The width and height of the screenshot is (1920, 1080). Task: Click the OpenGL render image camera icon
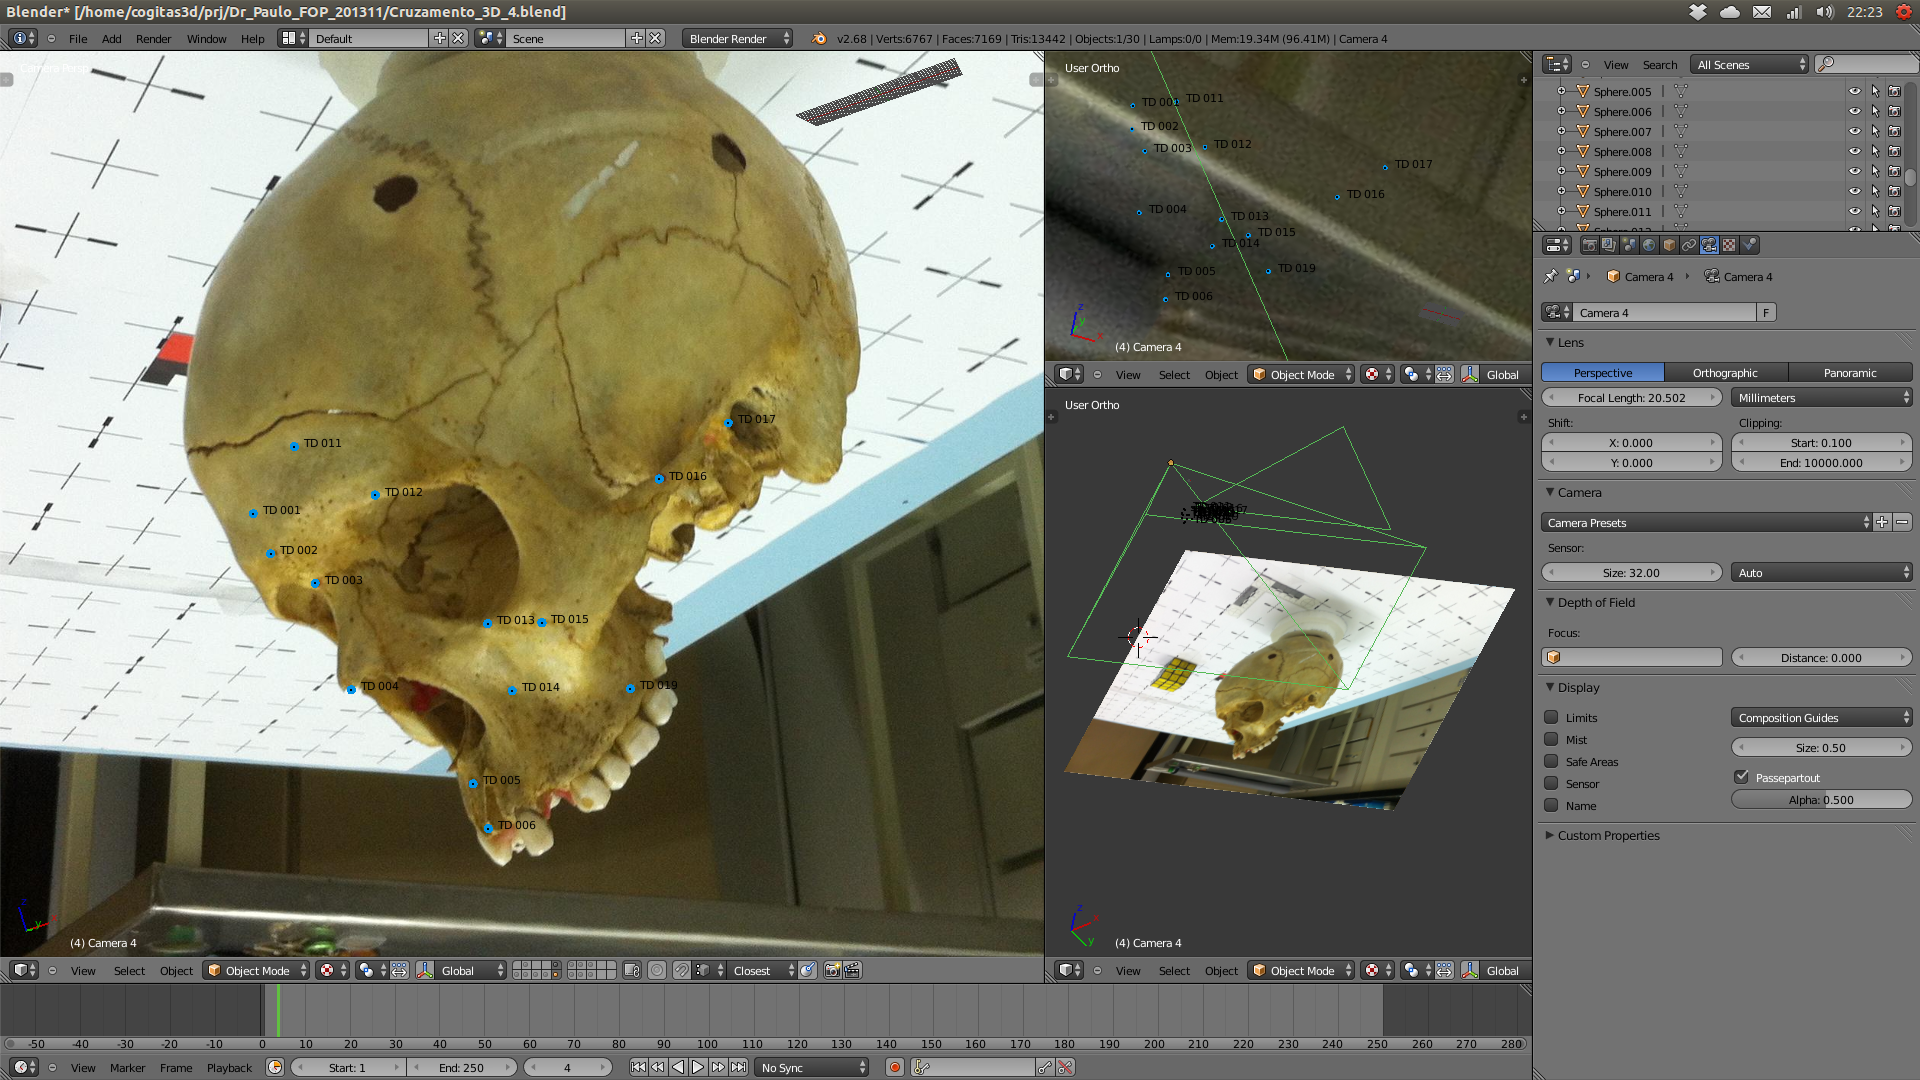[832, 971]
